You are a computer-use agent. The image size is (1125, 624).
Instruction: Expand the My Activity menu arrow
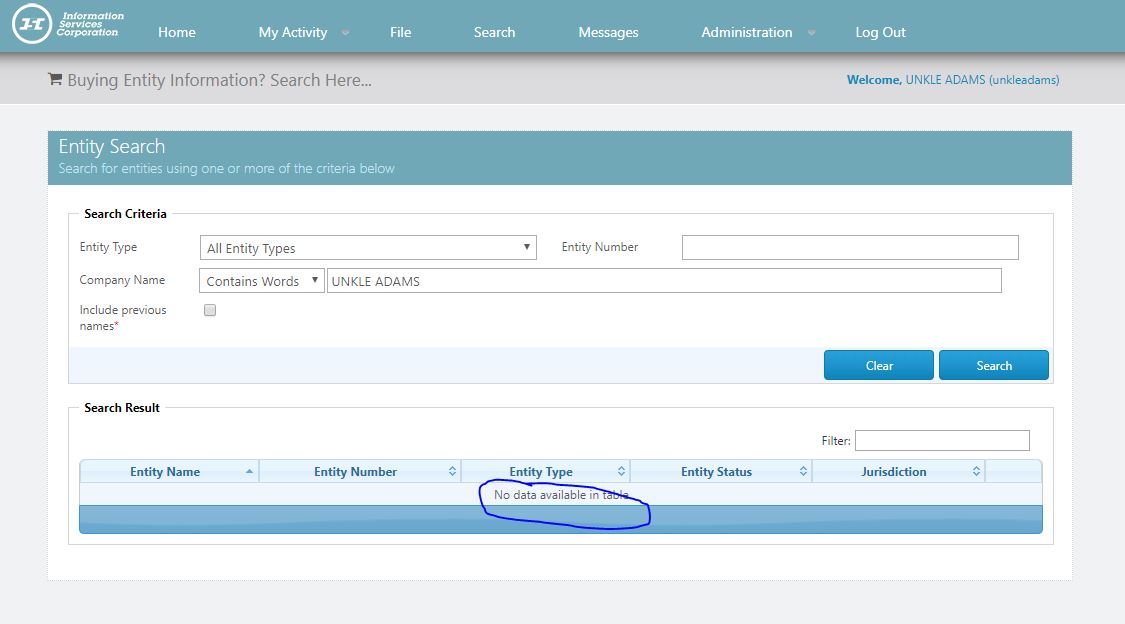pos(345,33)
